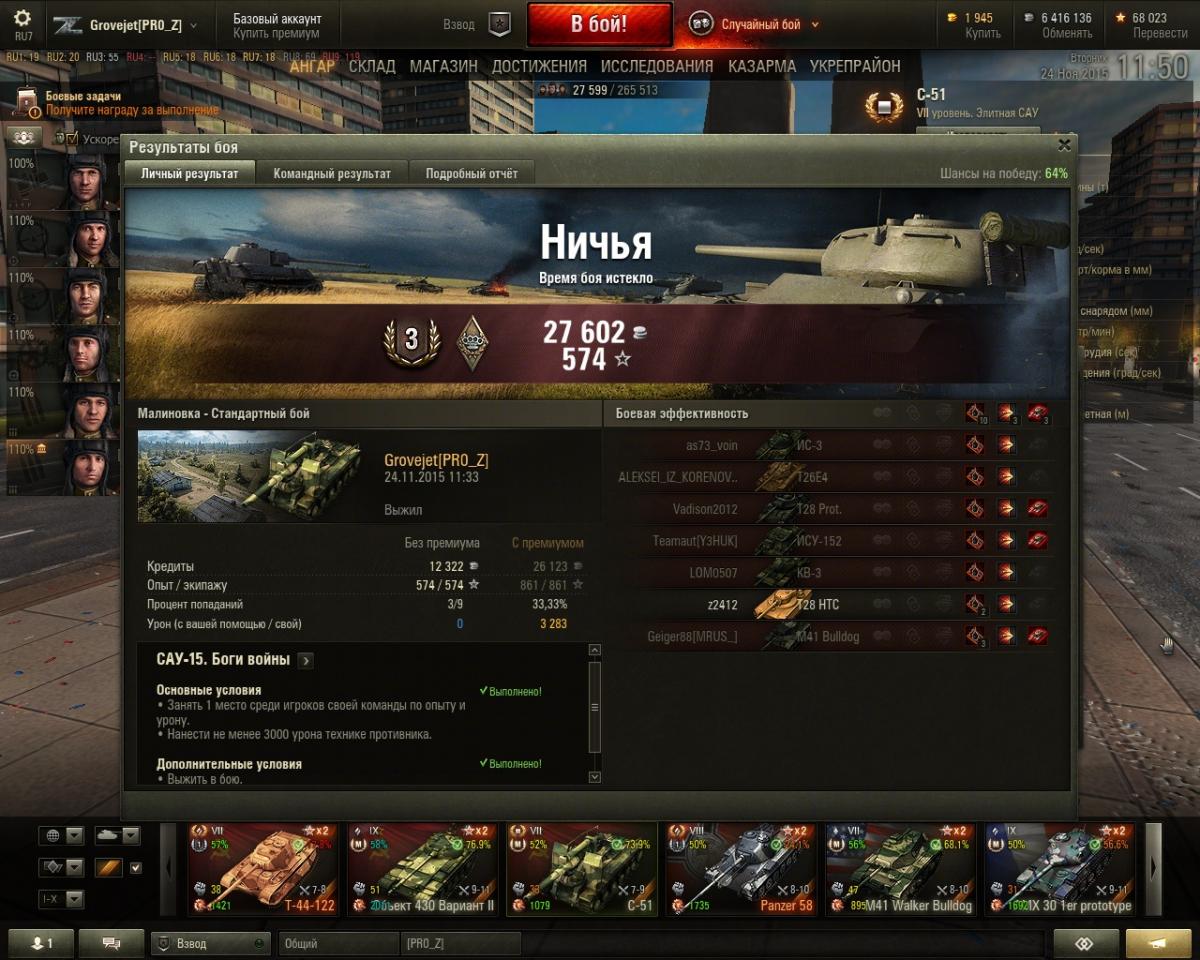Viewport: 1200px width, 960px height.
Task: Toggle the Ускоренное crew training checkbox
Action: point(73,138)
